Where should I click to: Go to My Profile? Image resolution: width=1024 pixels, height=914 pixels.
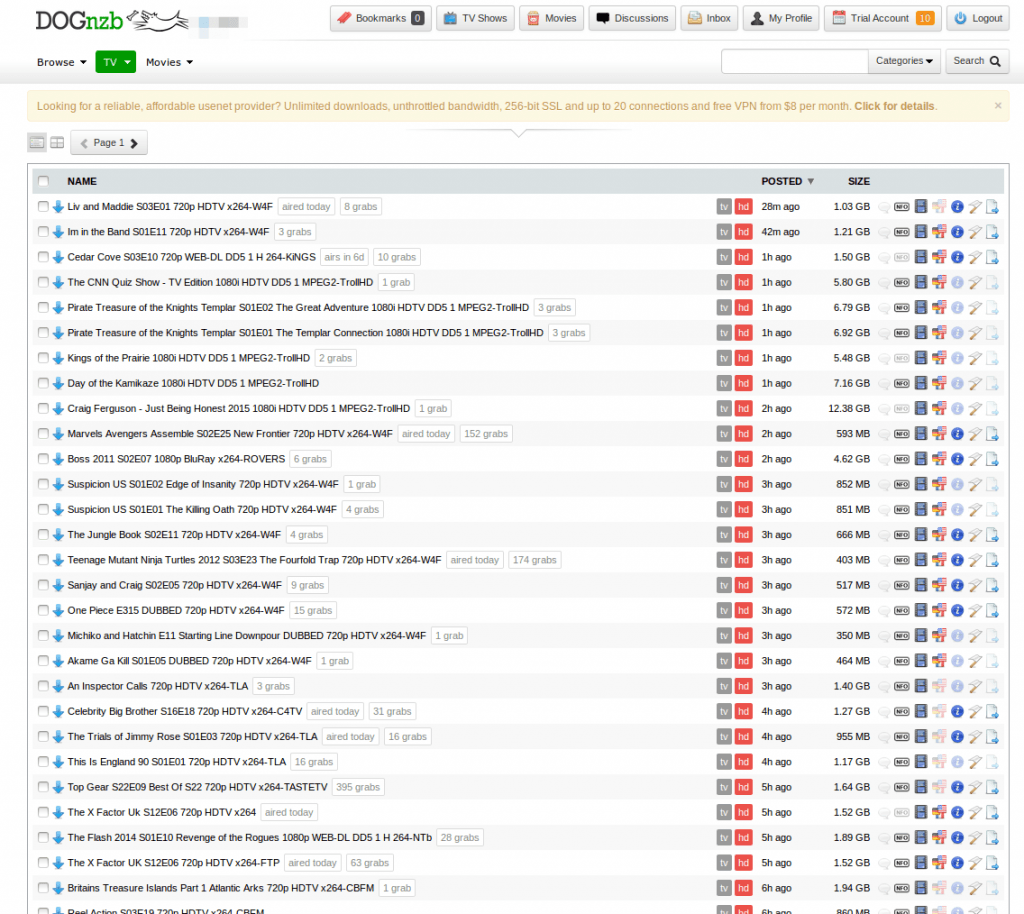click(x=781, y=18)
